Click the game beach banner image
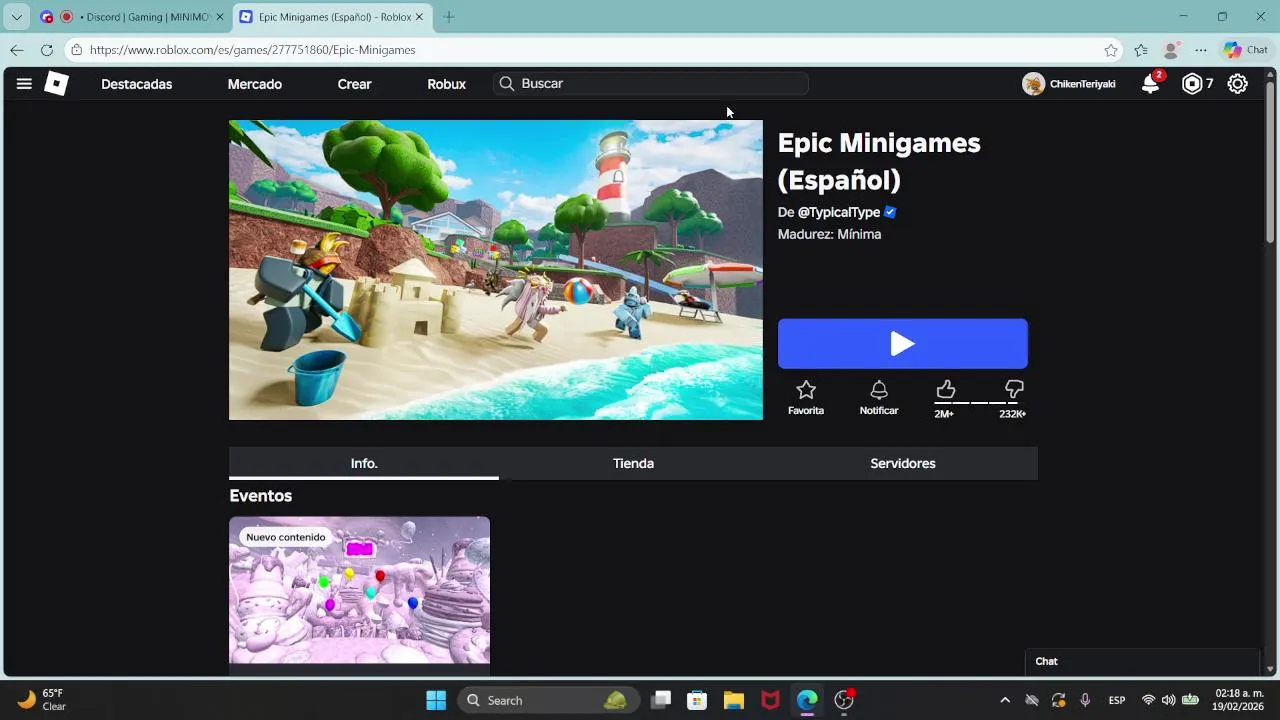 pos(496,270)
